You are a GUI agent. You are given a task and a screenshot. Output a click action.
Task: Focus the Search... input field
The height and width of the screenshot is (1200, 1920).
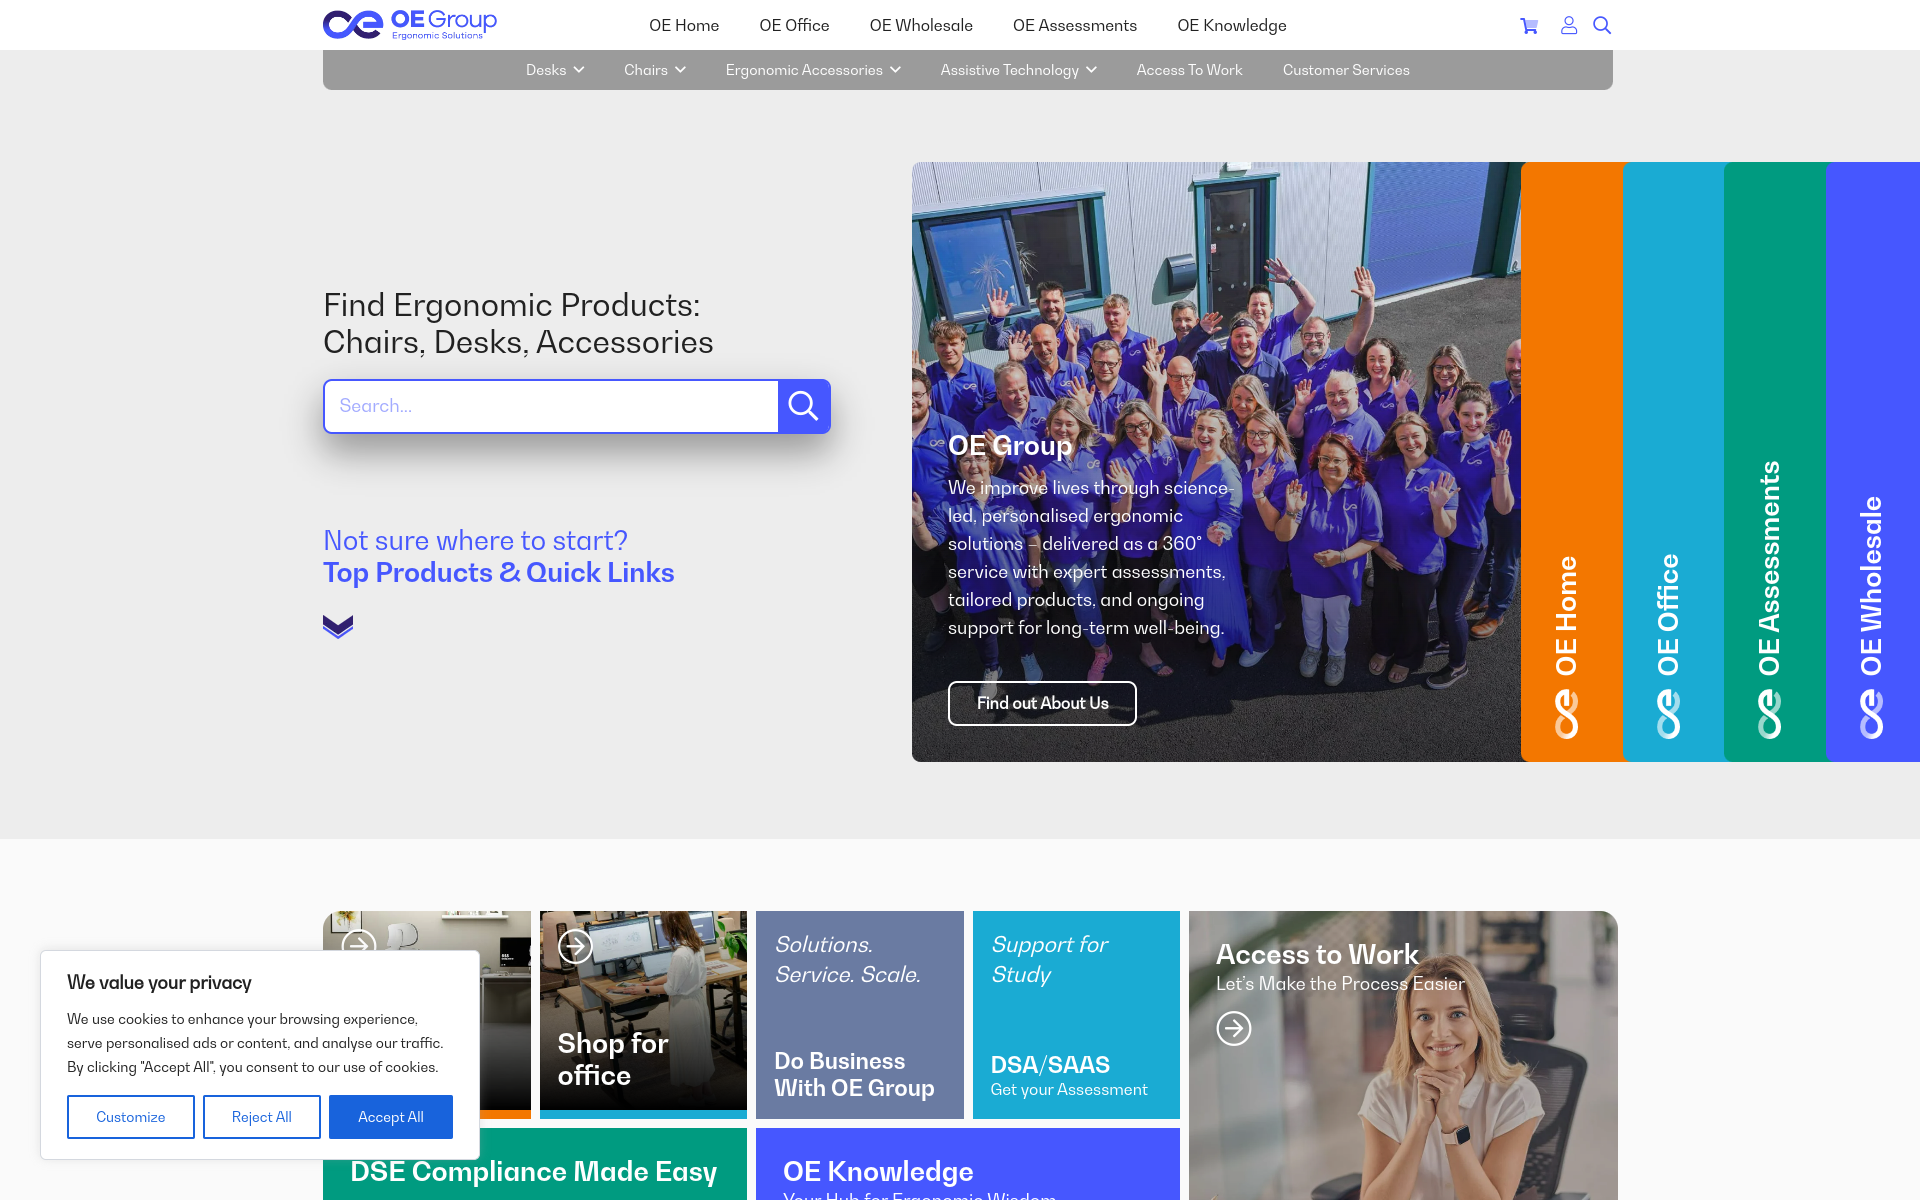point(551,406)
